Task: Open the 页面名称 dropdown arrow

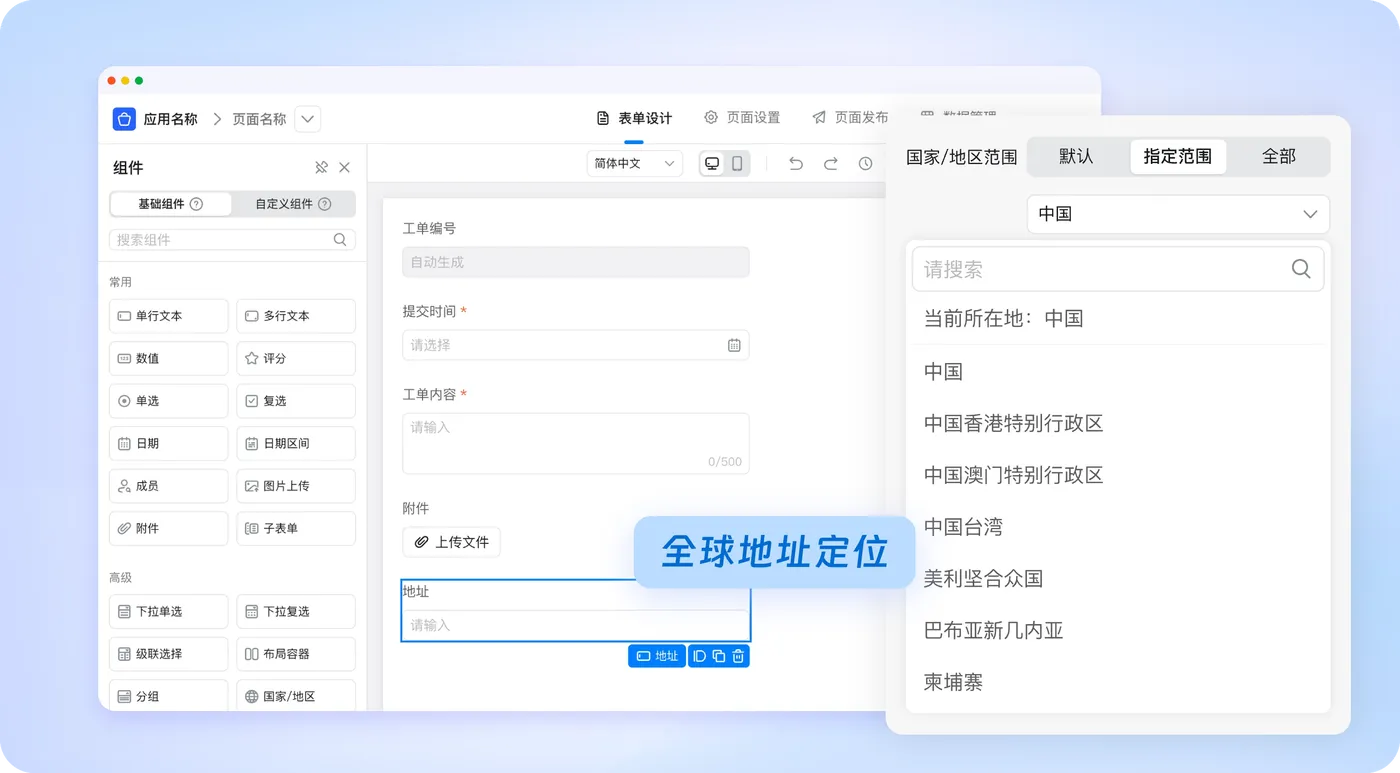Action: pos(308,119)
